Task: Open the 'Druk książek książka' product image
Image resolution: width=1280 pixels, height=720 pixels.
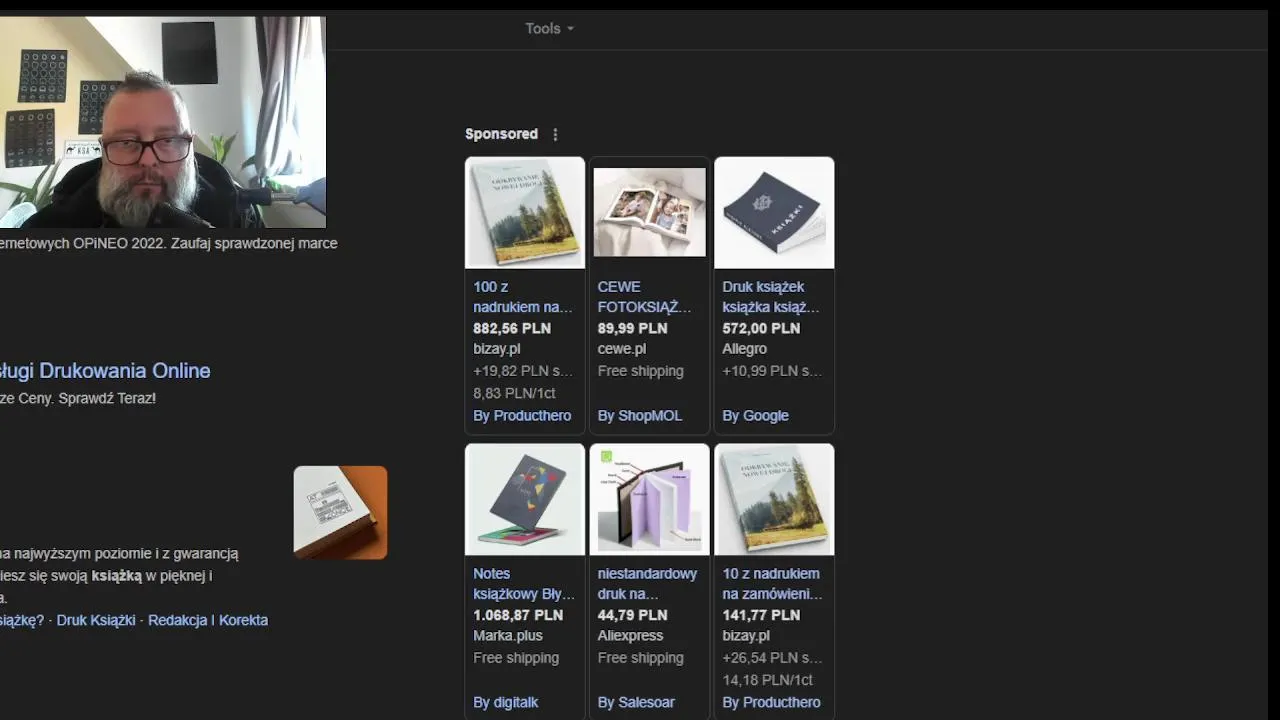Action: (x=774, y=213)
